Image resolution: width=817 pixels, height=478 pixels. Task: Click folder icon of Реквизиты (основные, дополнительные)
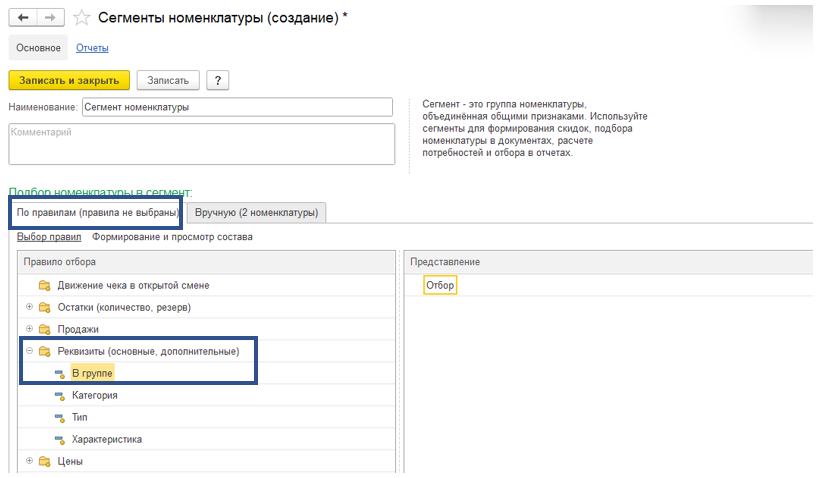click(44, 351)
